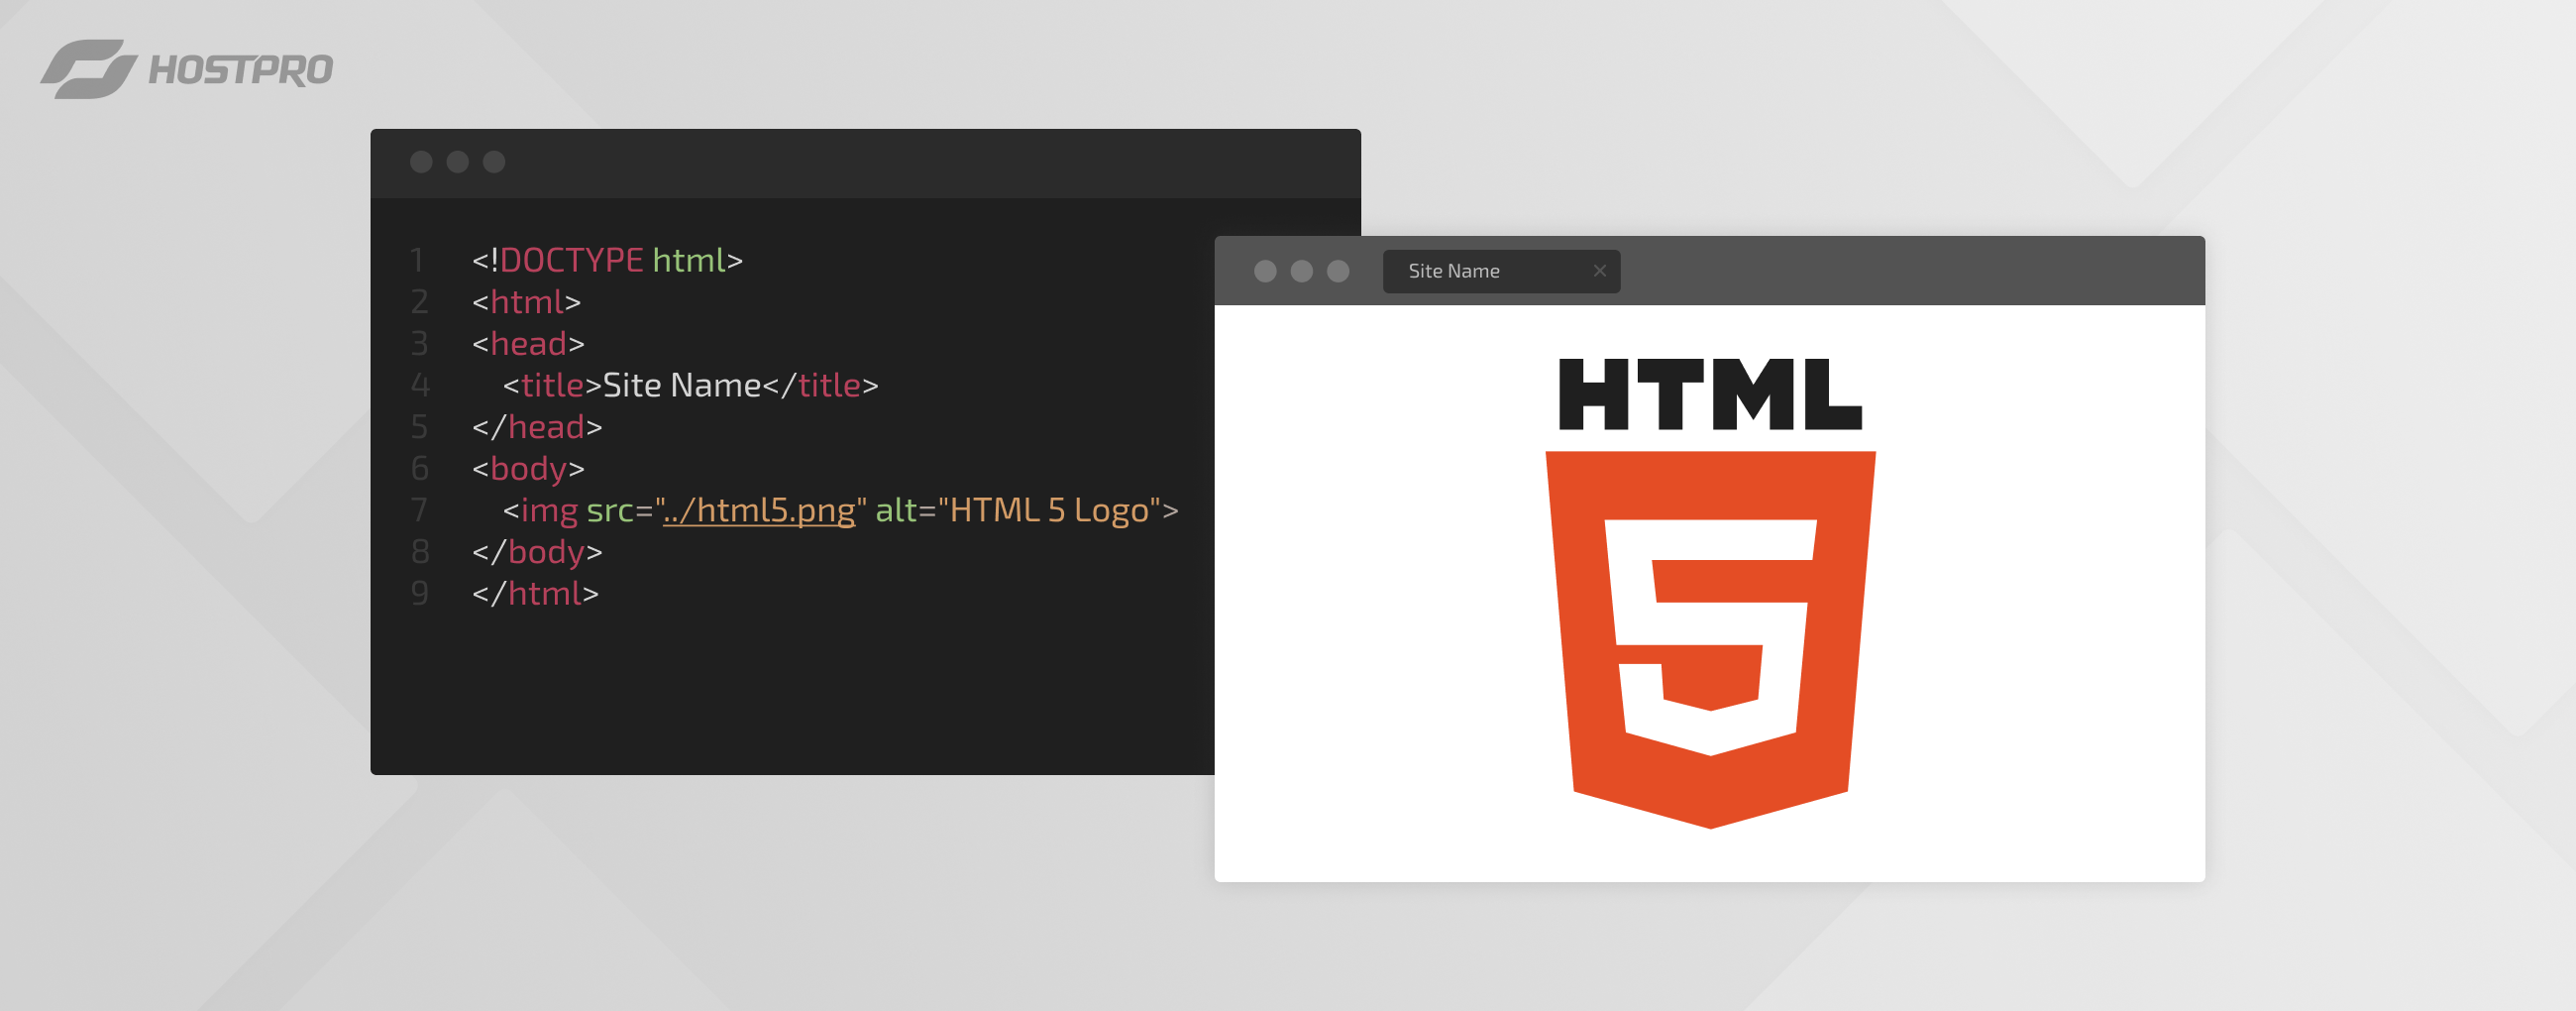The width and height of the screenshot is (2576, 1011).
Task: Click the "HTML 5 Logo" alt value
Action: [1049, 511]
